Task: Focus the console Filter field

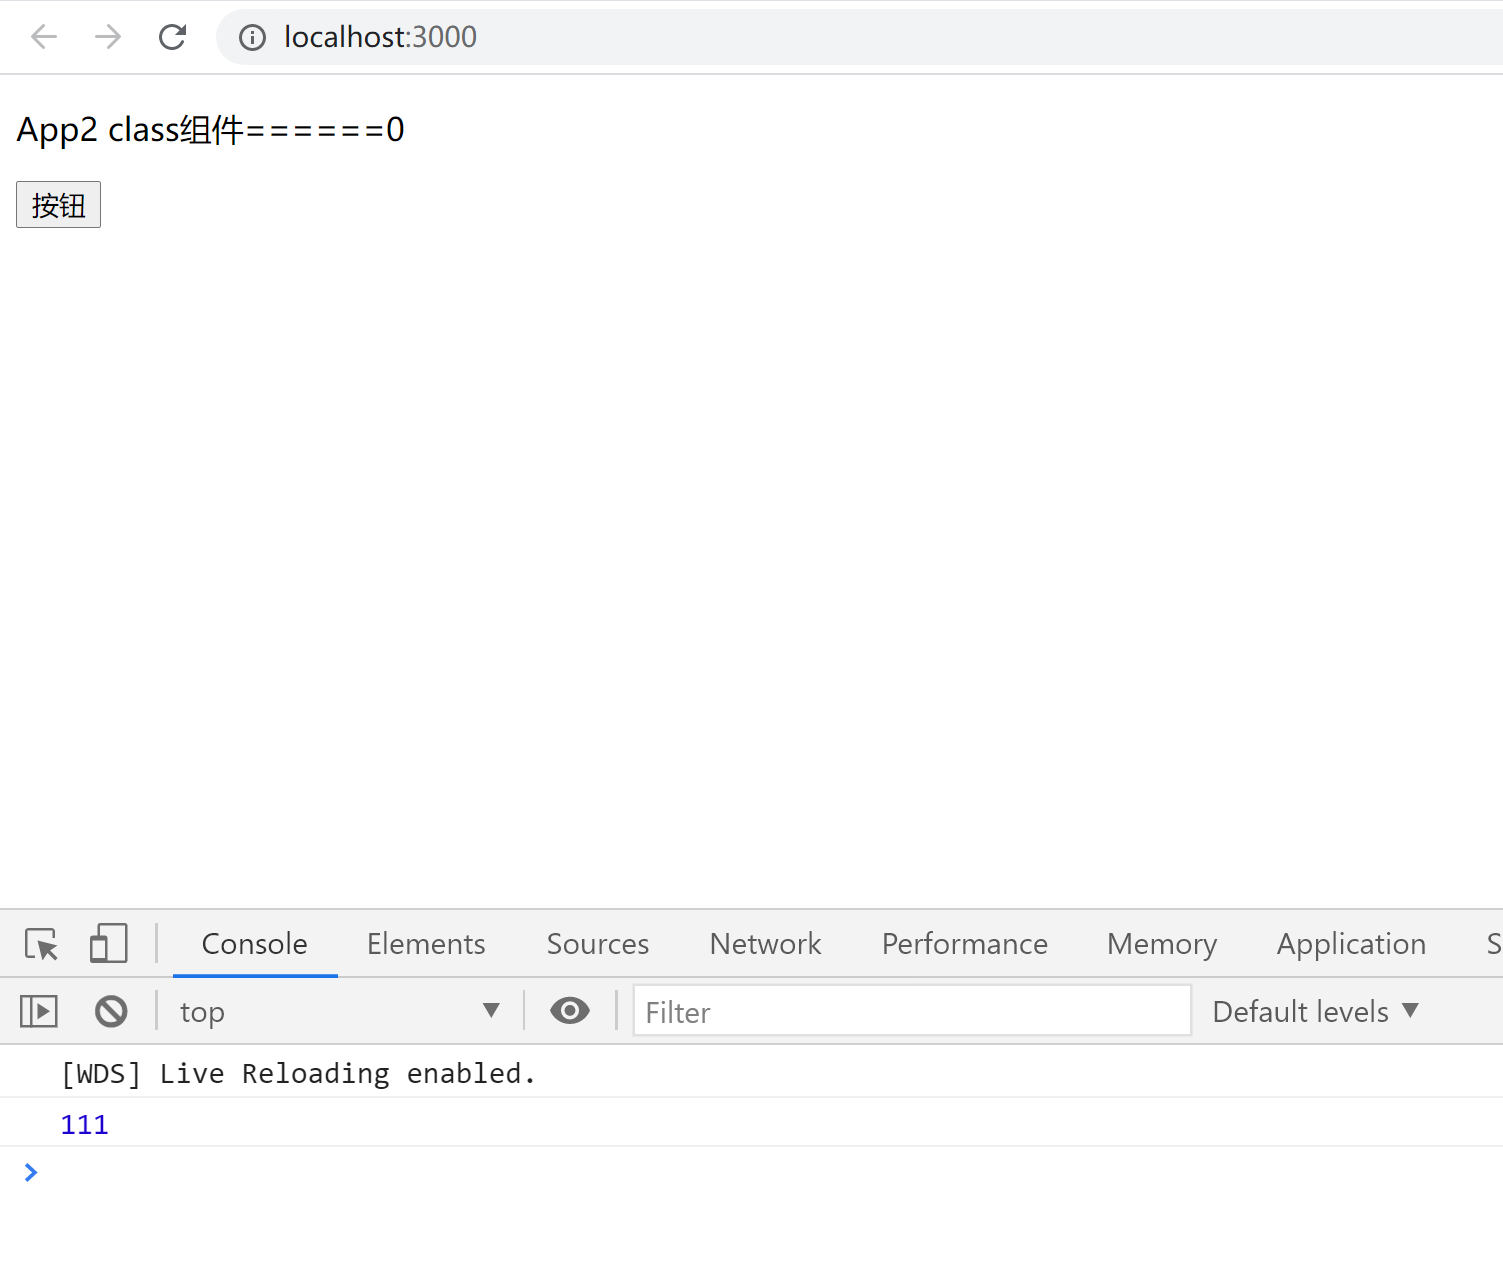Action: 912,1011
